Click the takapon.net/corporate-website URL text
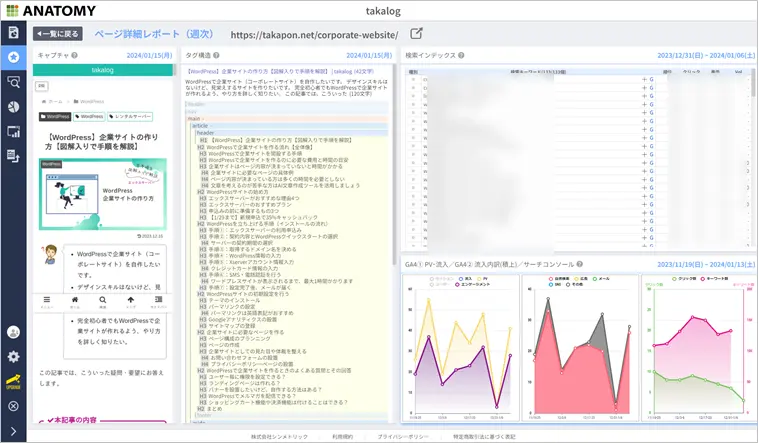This screenshot has width=758, height=443. 314,35
